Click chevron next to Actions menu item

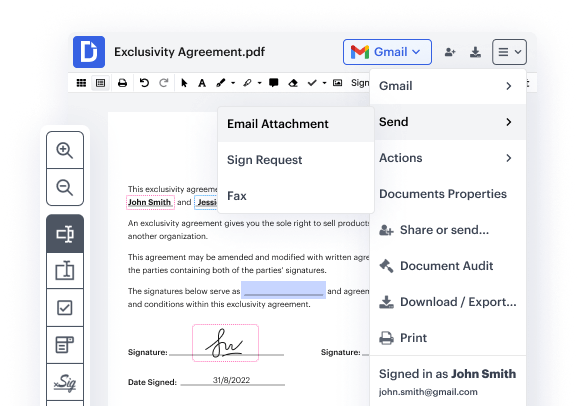coord(509,158)
